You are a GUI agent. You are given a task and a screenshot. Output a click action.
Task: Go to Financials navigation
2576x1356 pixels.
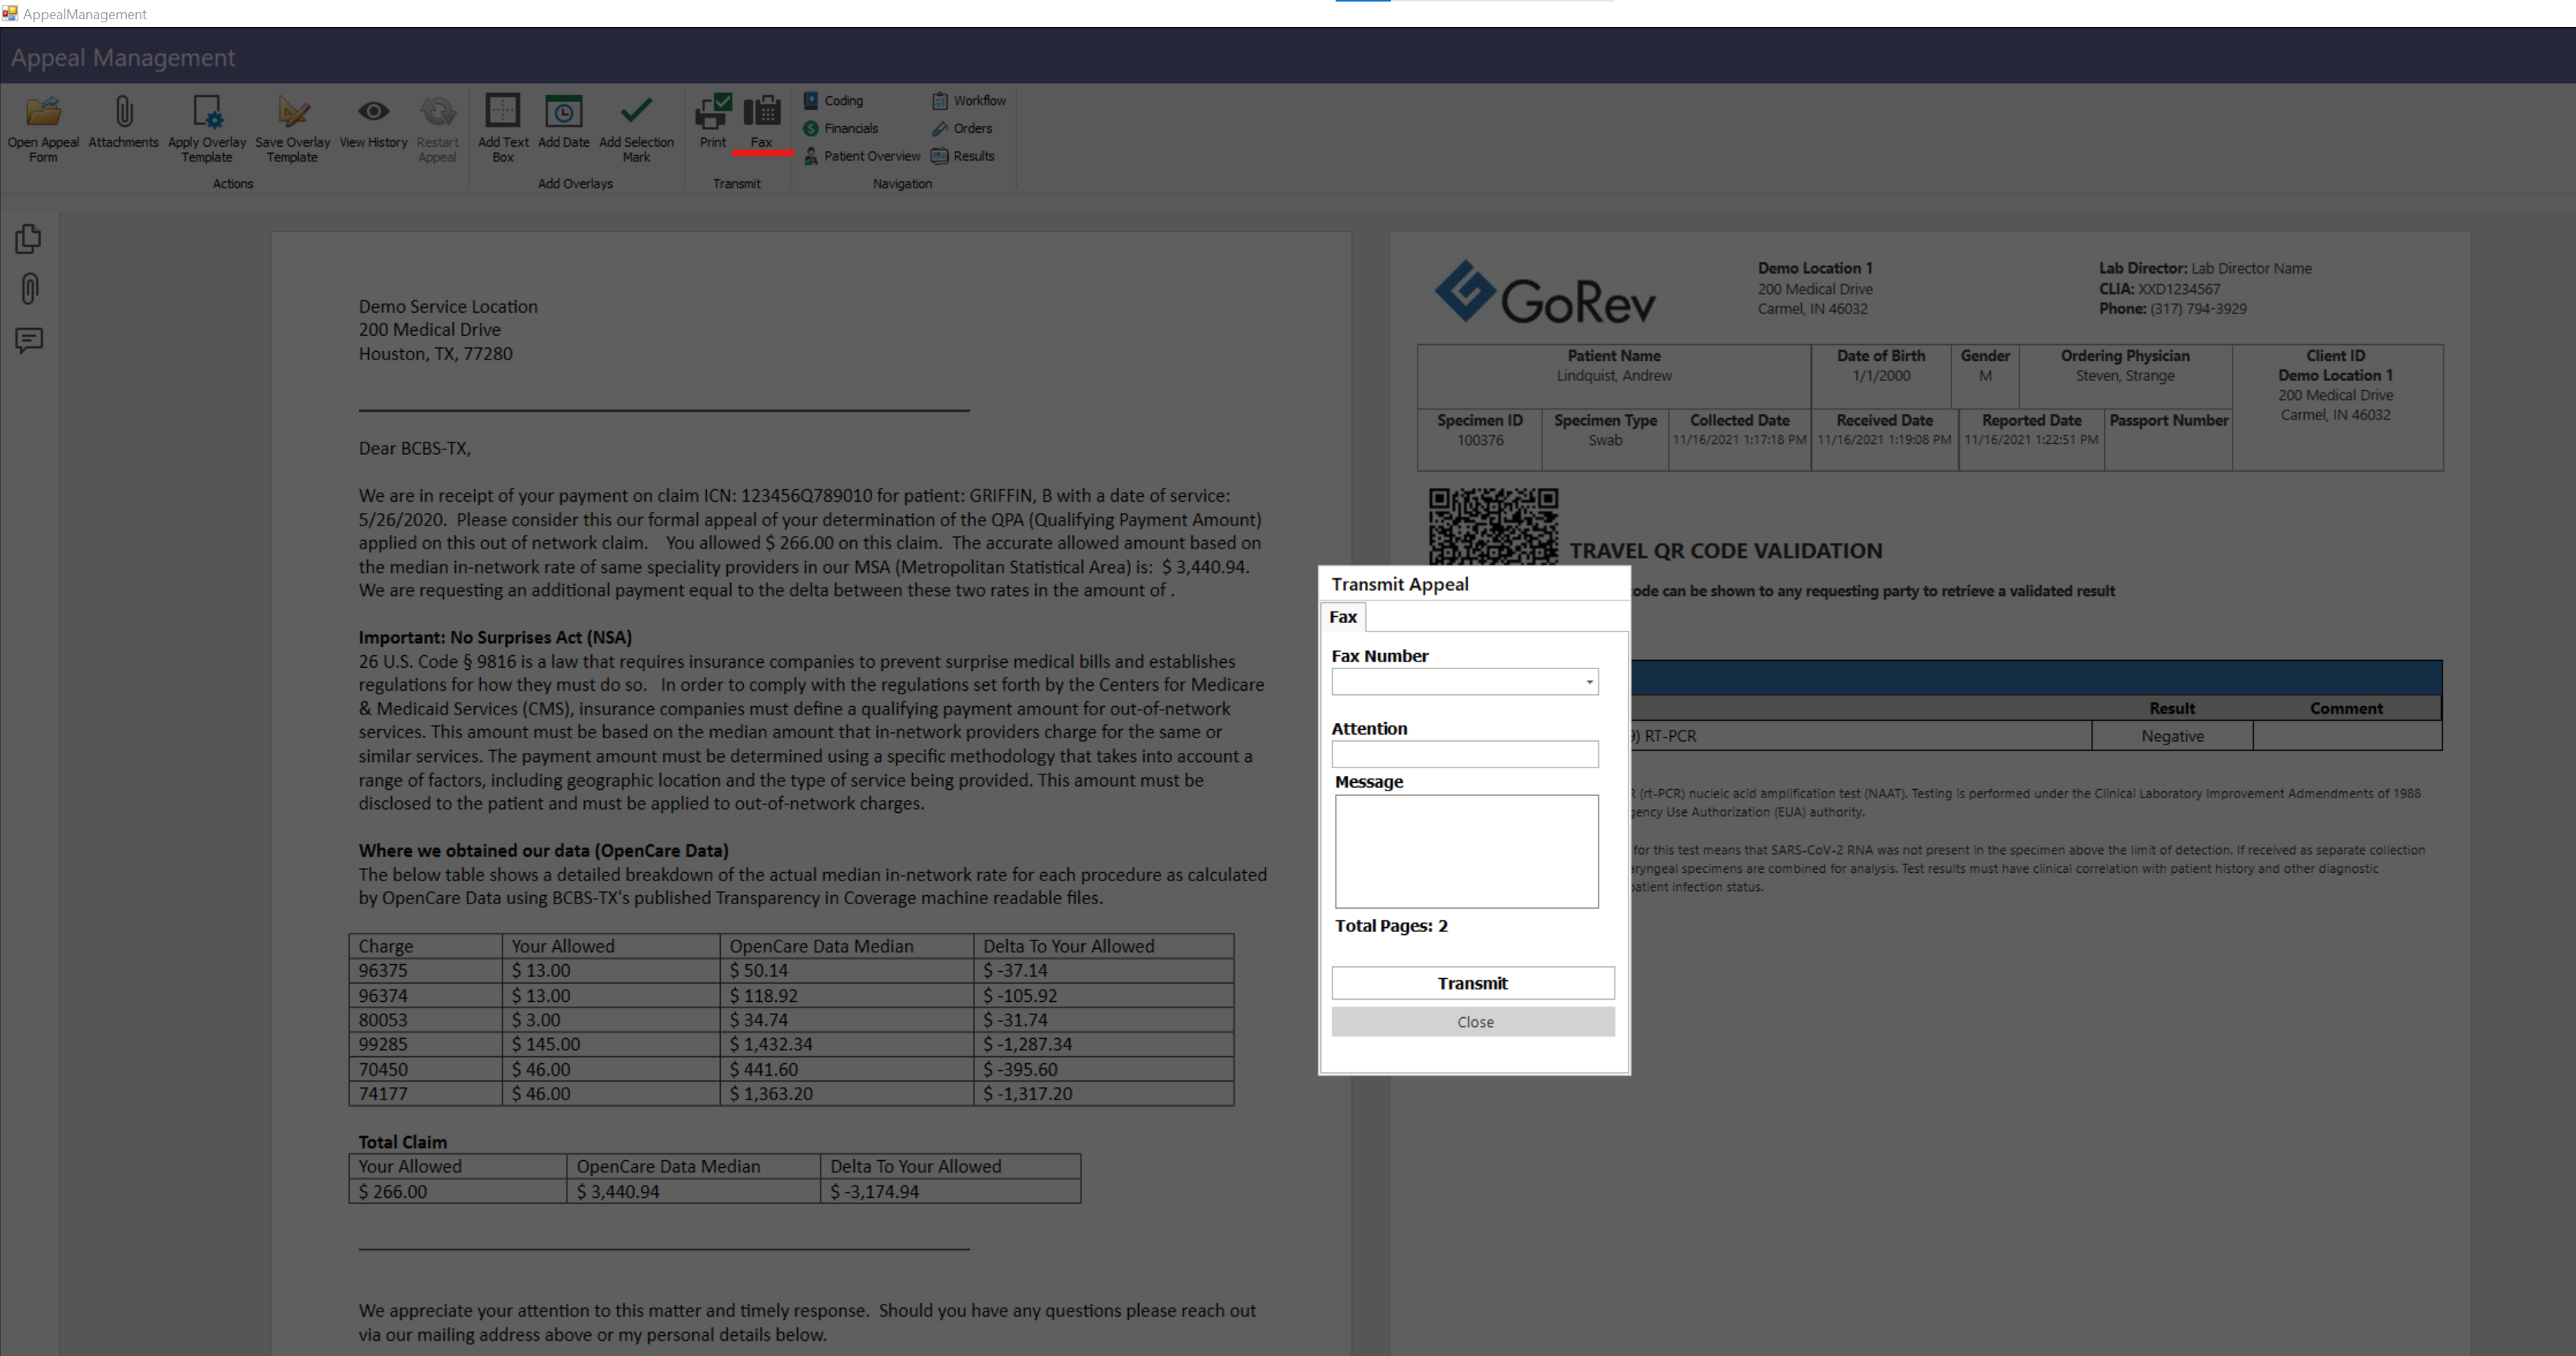tap(841, 128)
